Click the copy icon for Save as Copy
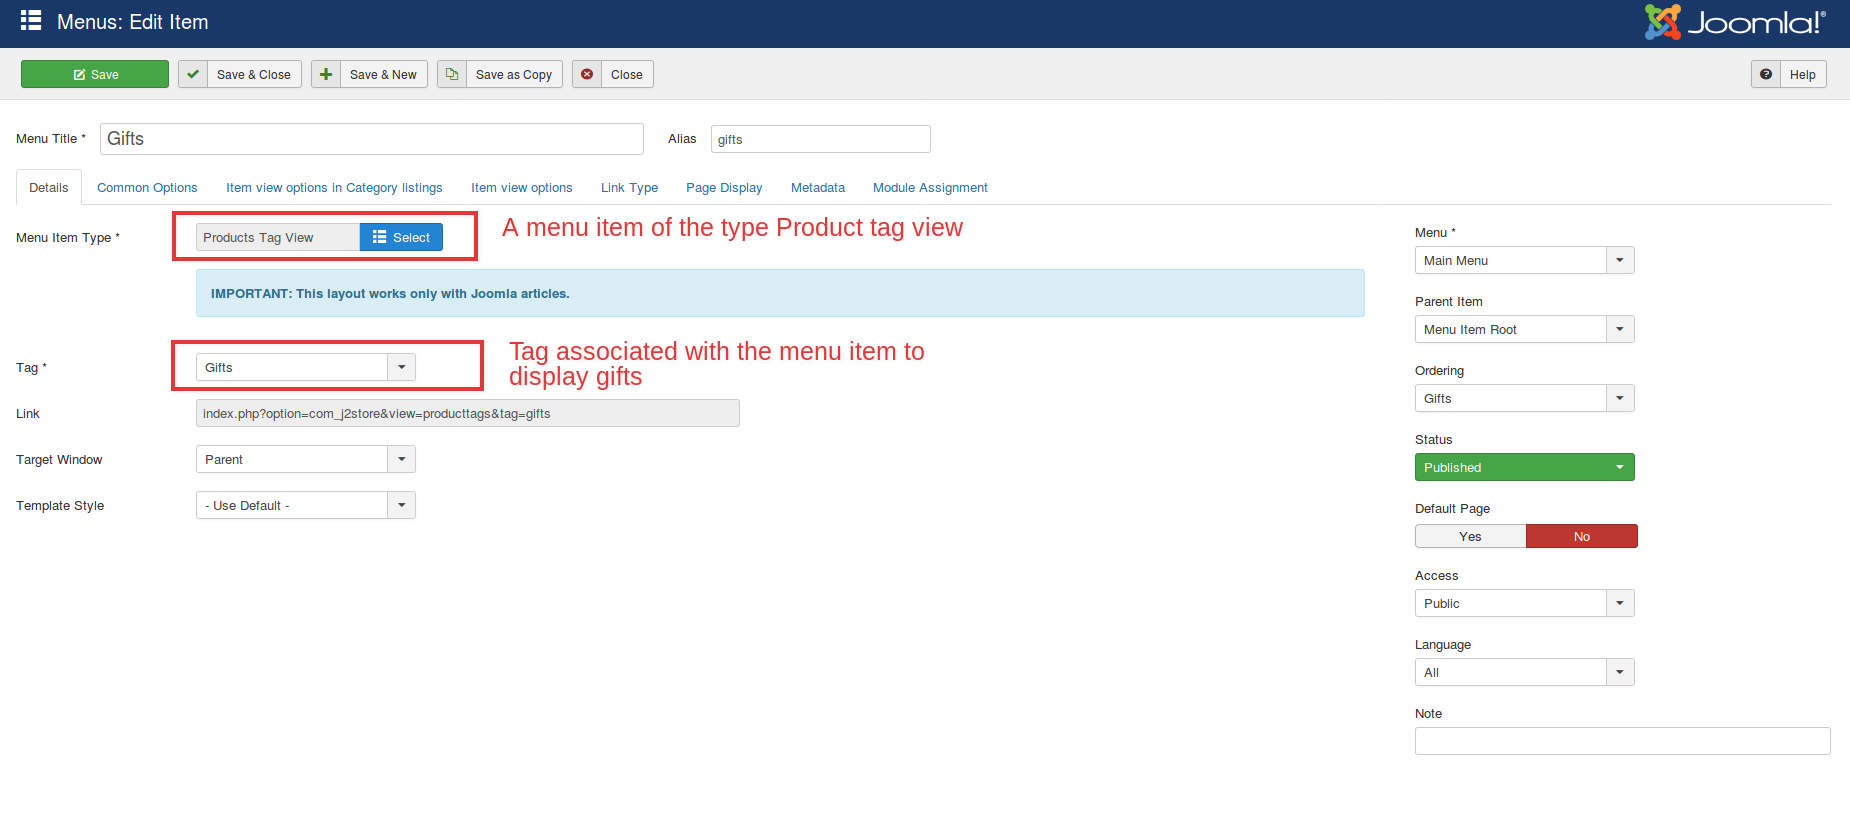1850x818 pixels. pos(452,75)
